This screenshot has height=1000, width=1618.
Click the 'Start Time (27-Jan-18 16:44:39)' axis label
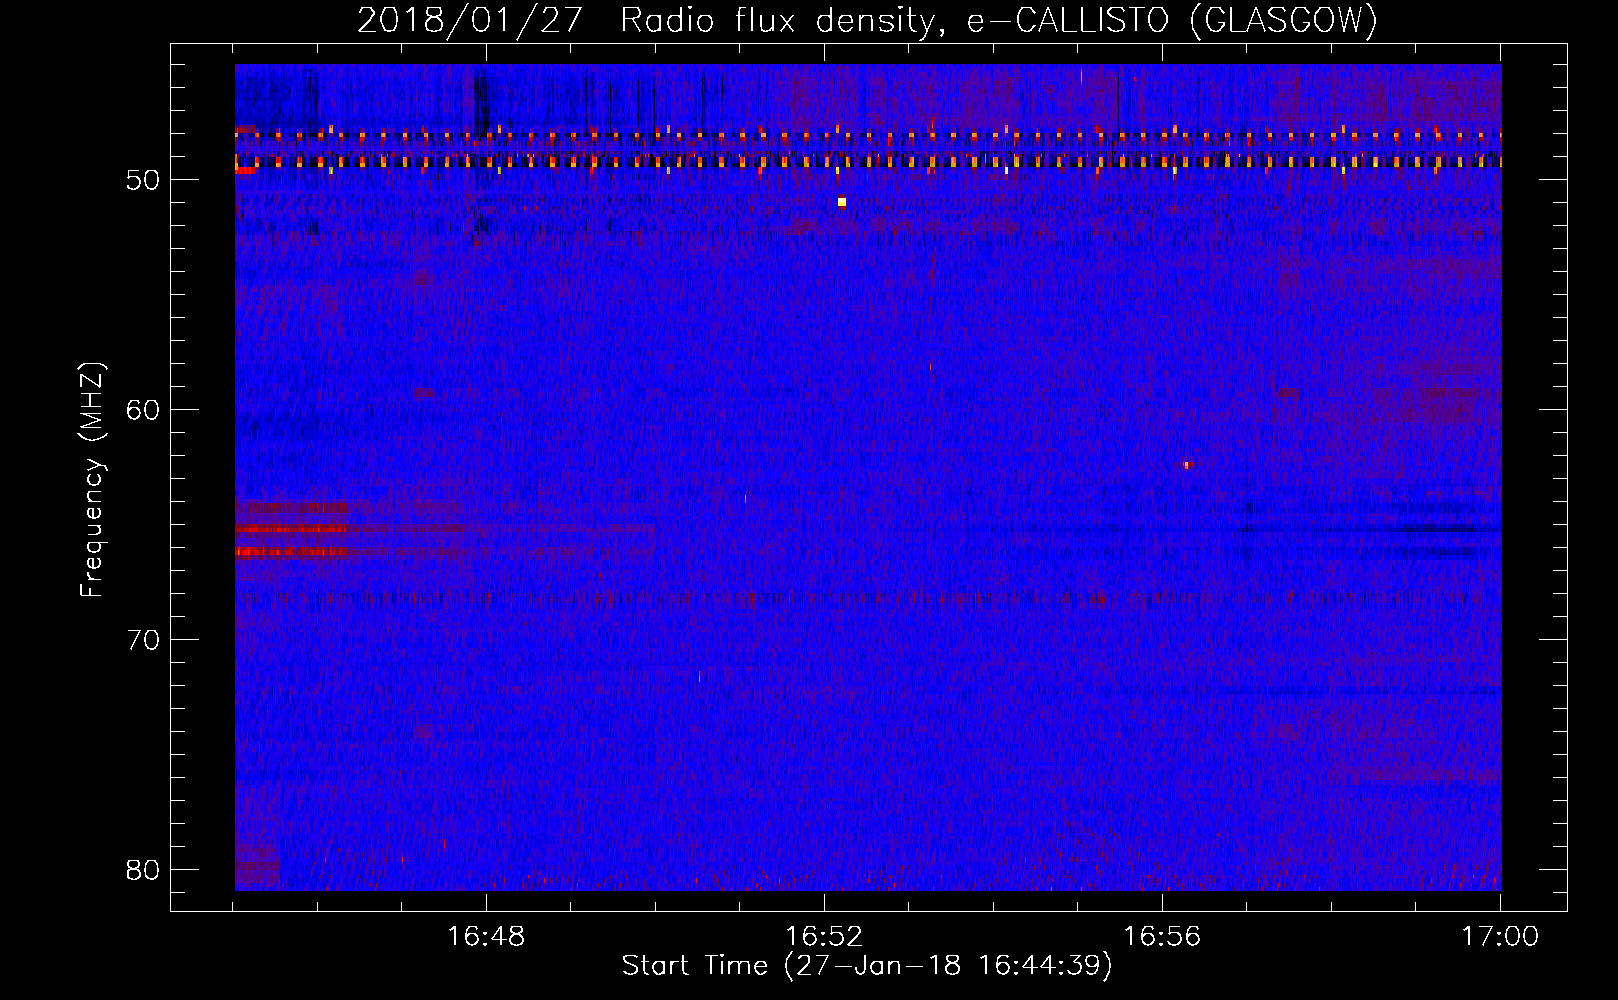pos(867,966)
